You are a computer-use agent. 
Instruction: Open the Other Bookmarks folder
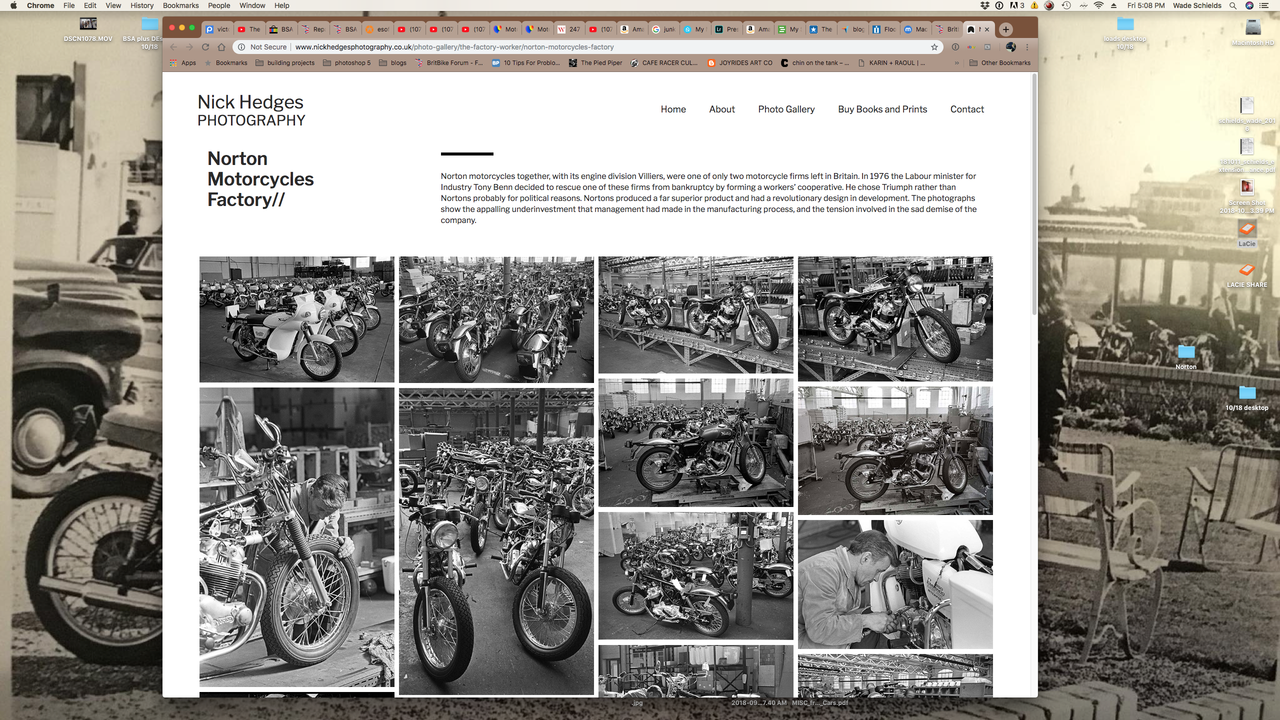[1000, 63]
